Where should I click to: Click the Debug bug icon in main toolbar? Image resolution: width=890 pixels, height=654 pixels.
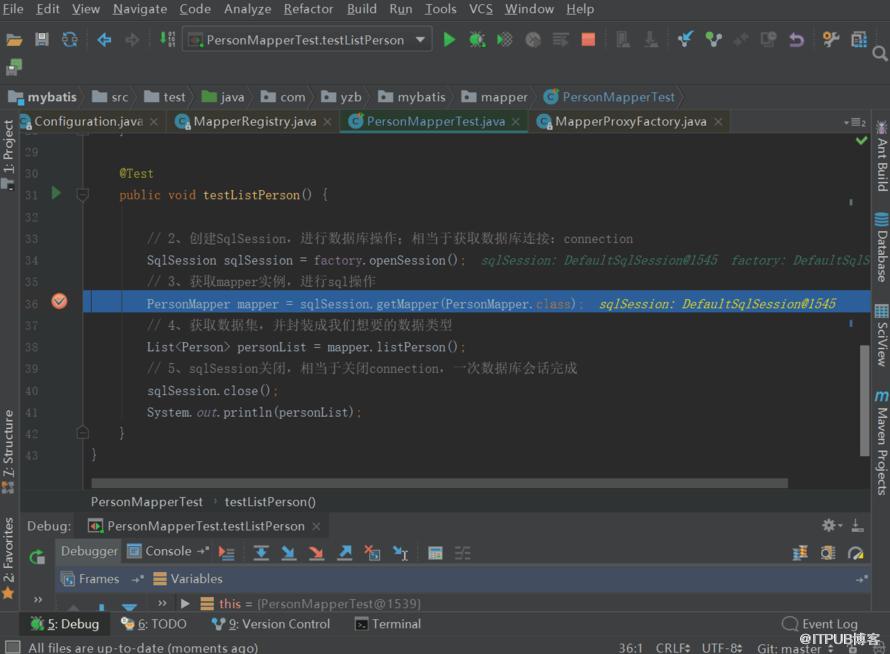[477, 40]
